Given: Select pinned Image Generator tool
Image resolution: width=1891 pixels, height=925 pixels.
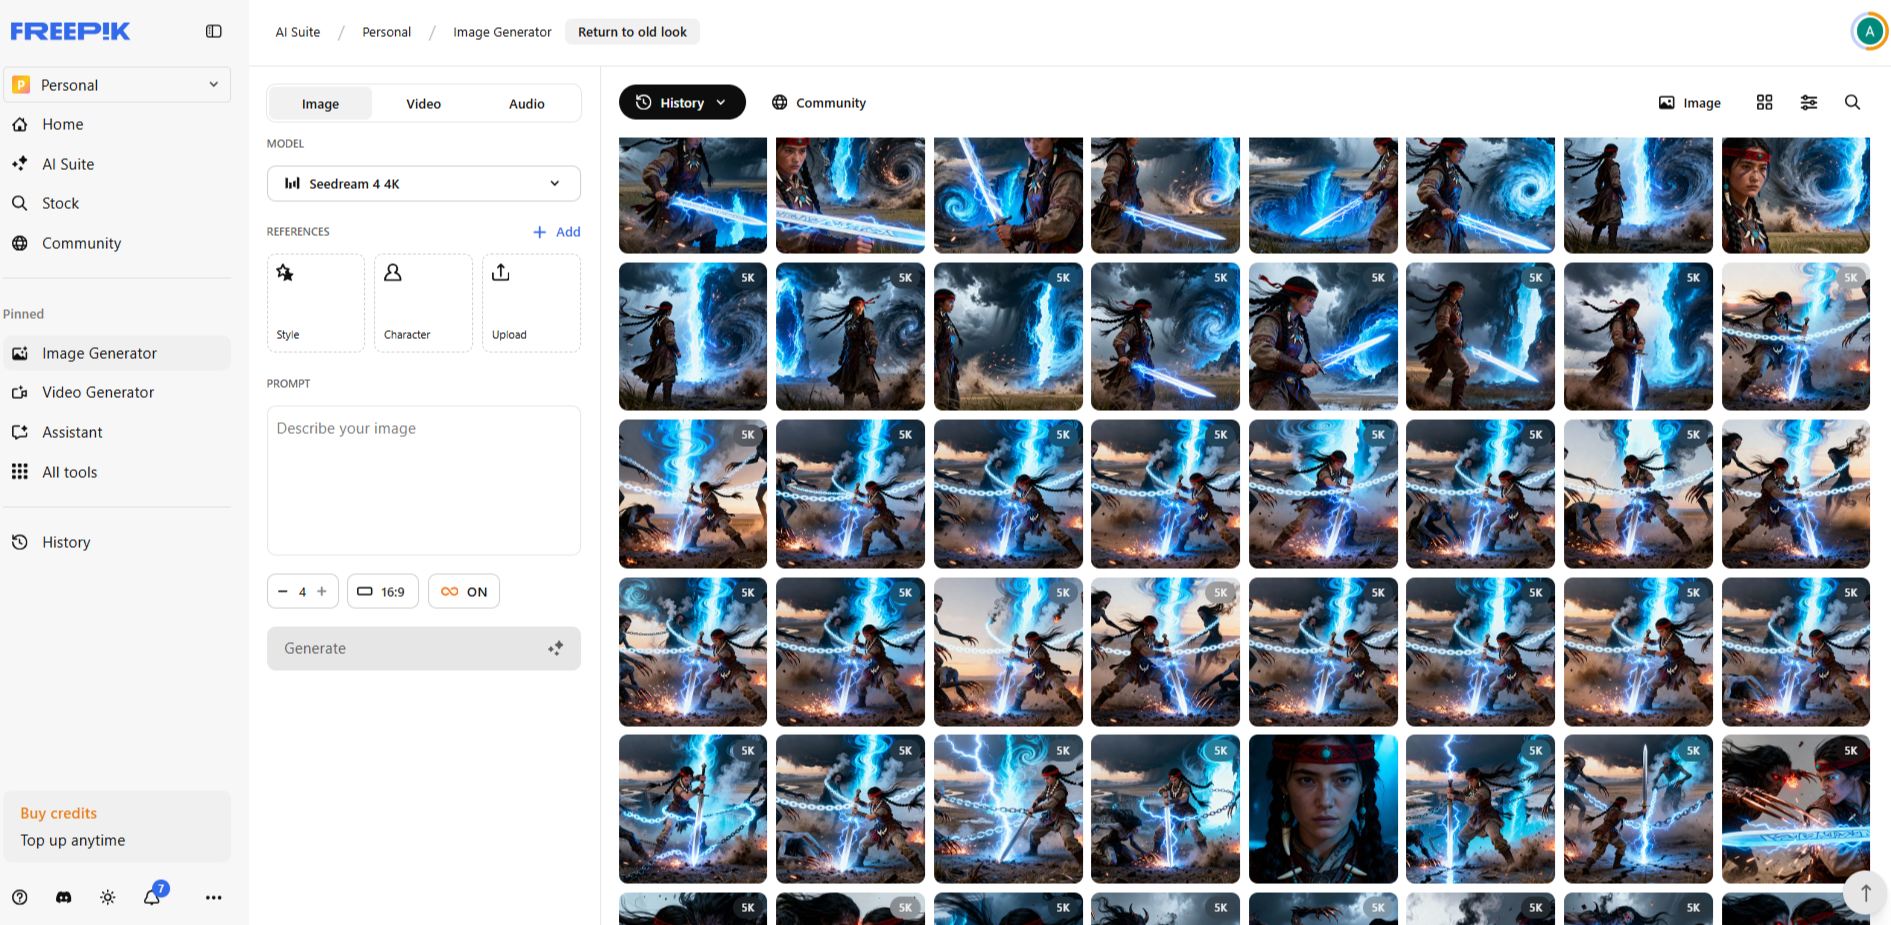Looking at the screenshot, I should (x=116, y=353).
